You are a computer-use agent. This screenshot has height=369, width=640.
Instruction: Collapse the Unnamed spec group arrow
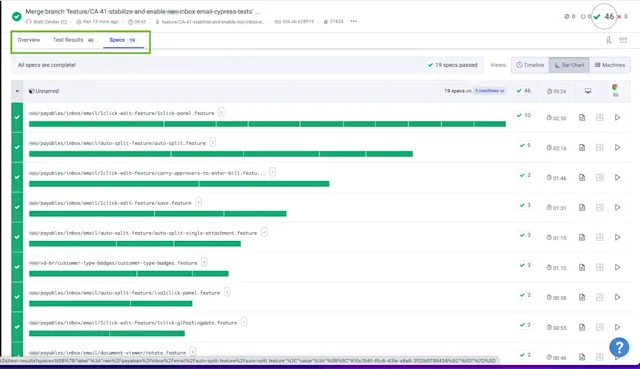pos(17,91)
